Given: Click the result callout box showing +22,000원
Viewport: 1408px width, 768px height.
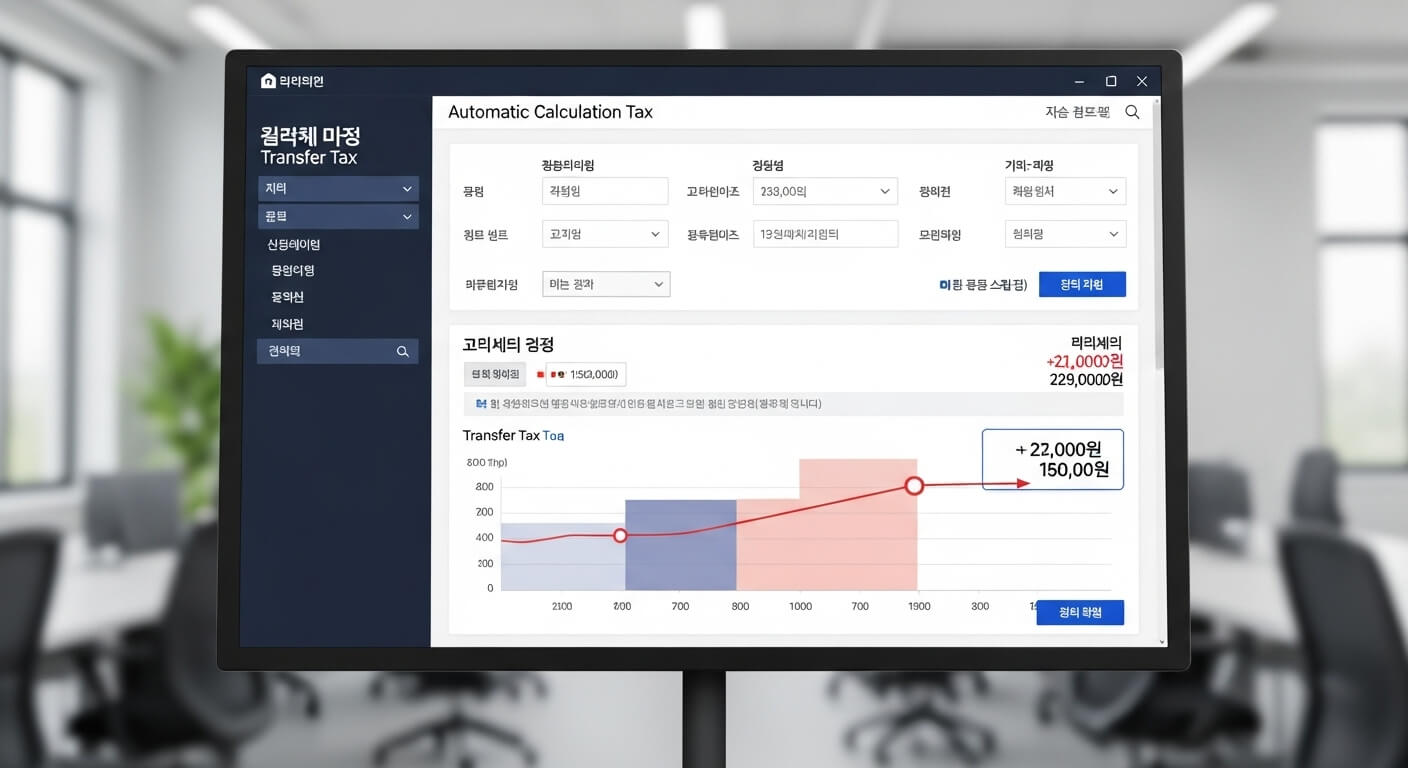Looking at the screenshot, I should (1052, 460).
